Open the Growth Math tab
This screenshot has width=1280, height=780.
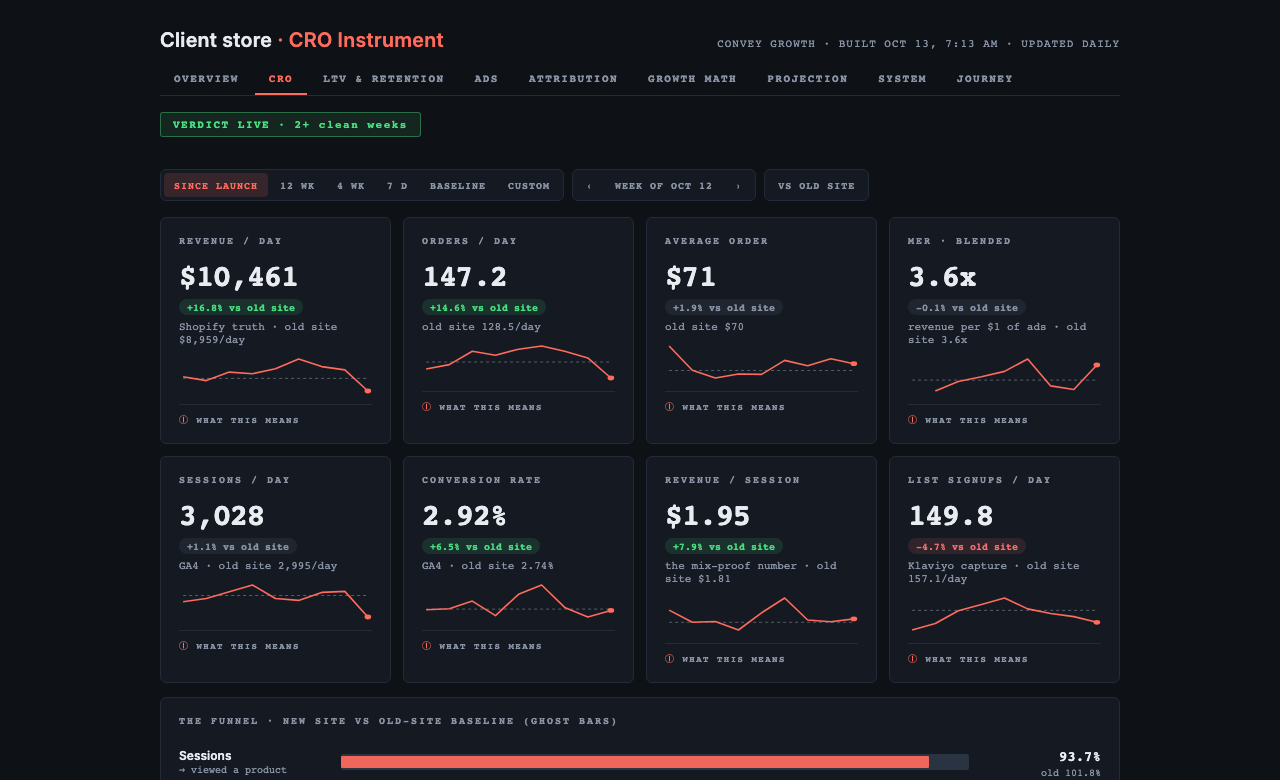pos(692,79)
